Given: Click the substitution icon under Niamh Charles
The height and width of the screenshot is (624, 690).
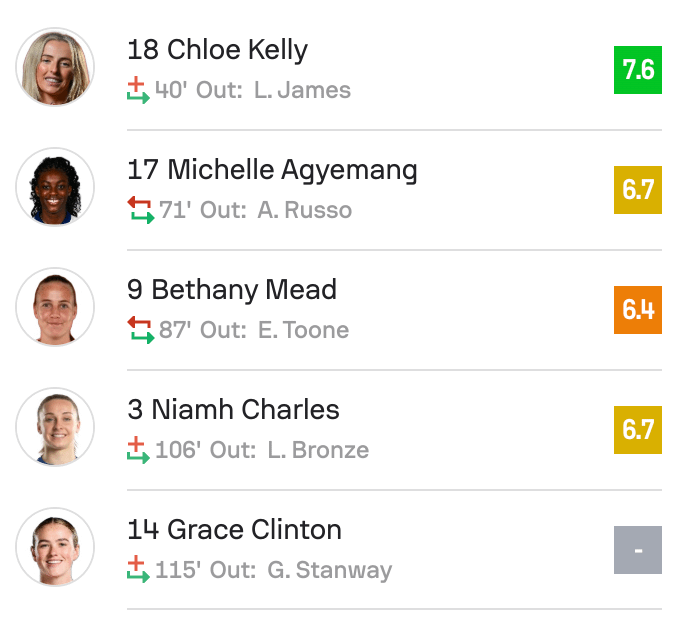Looking at the screenshot, I should pyautogui.click(x=138, y=450).
